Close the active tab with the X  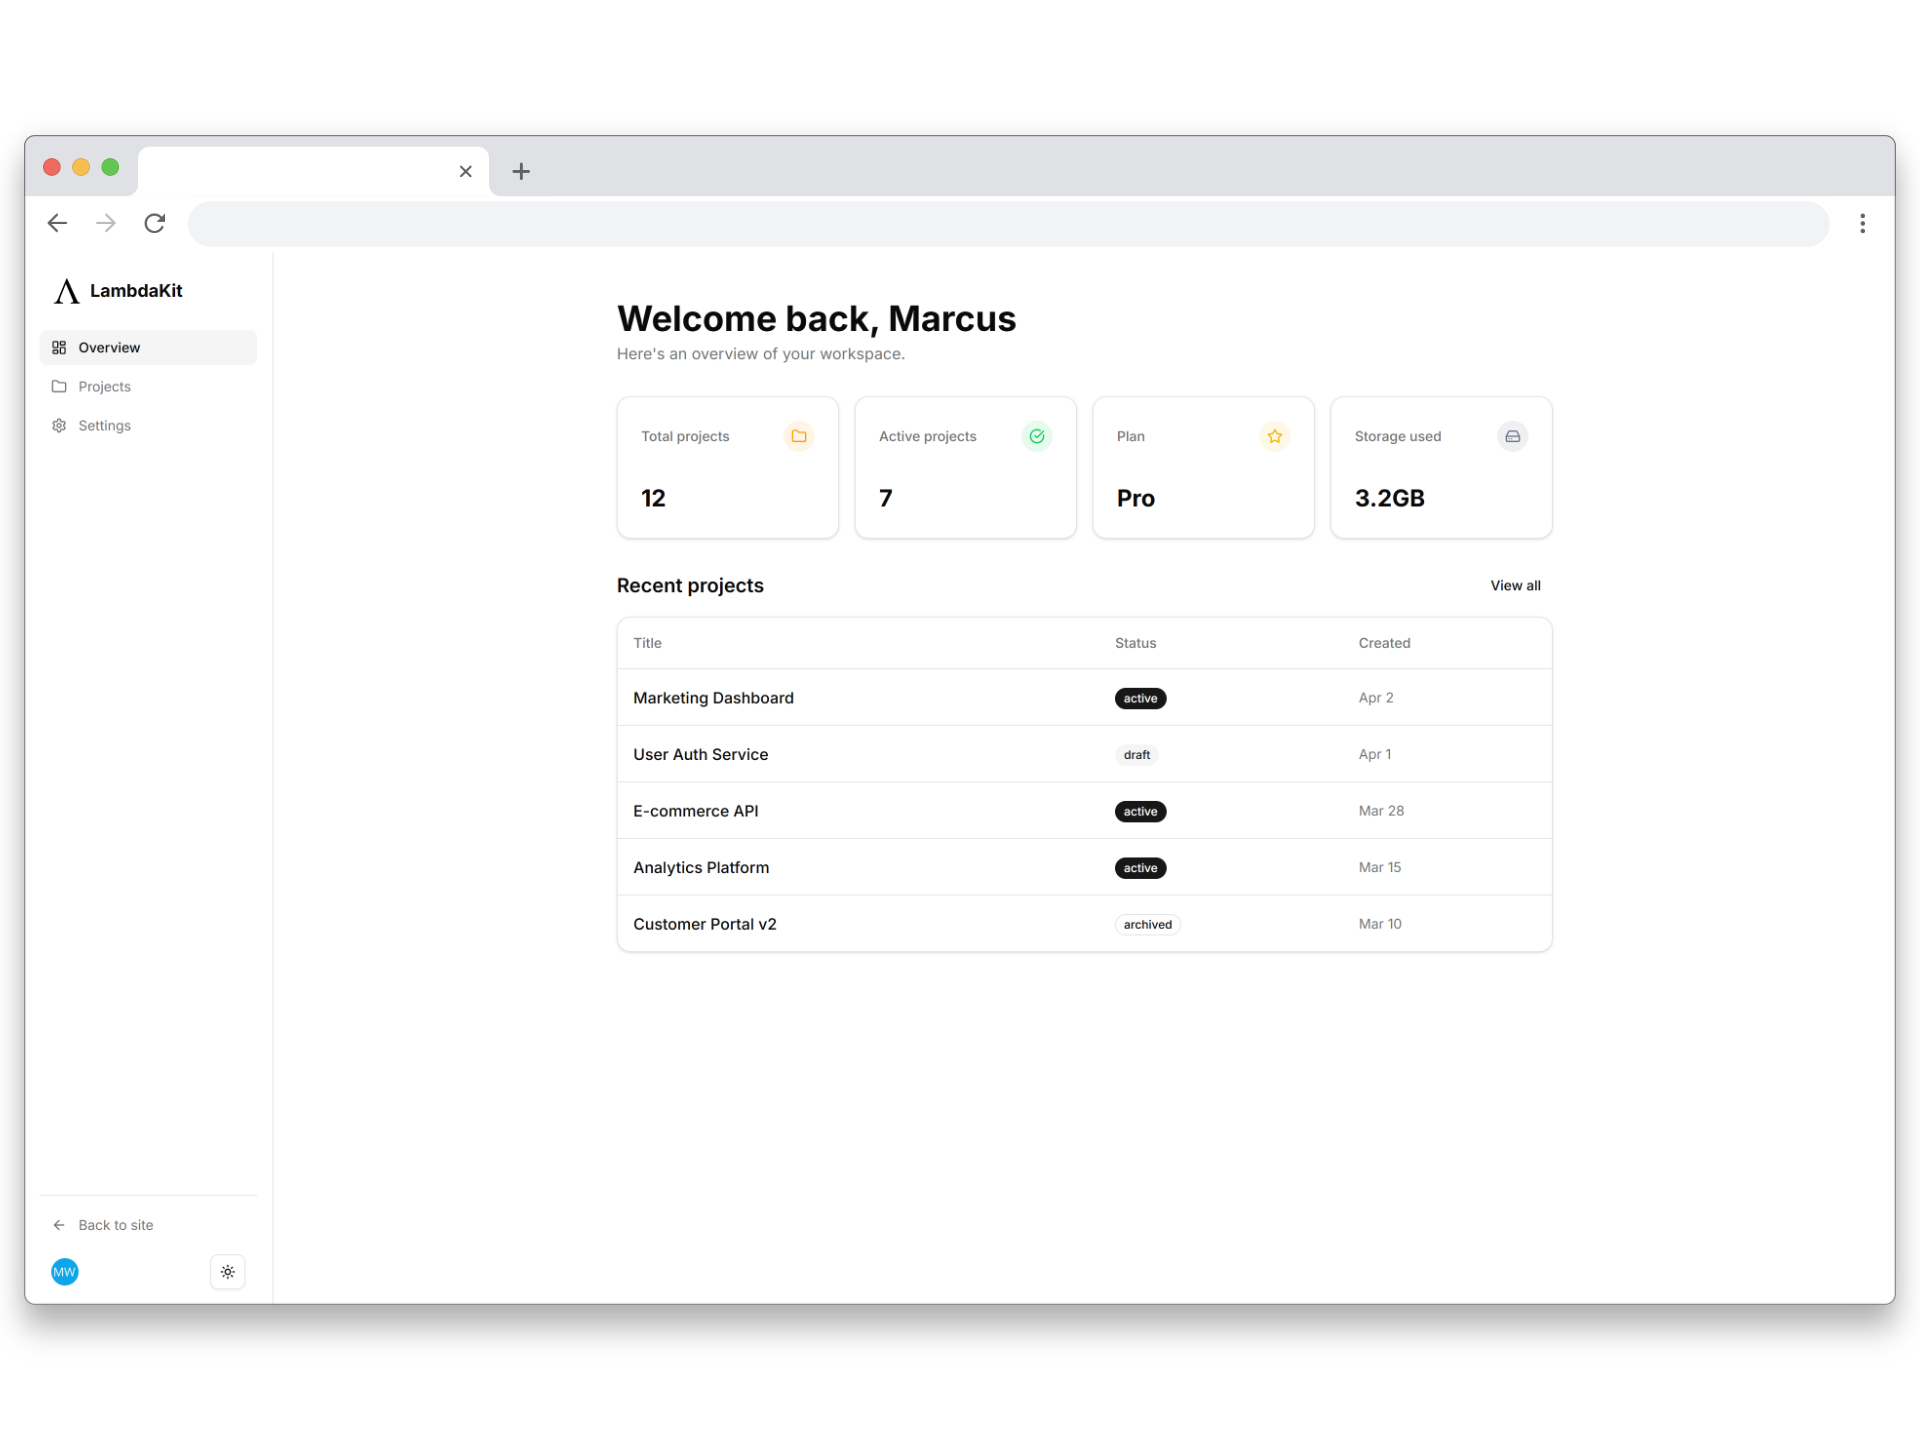tap(466, 171)
